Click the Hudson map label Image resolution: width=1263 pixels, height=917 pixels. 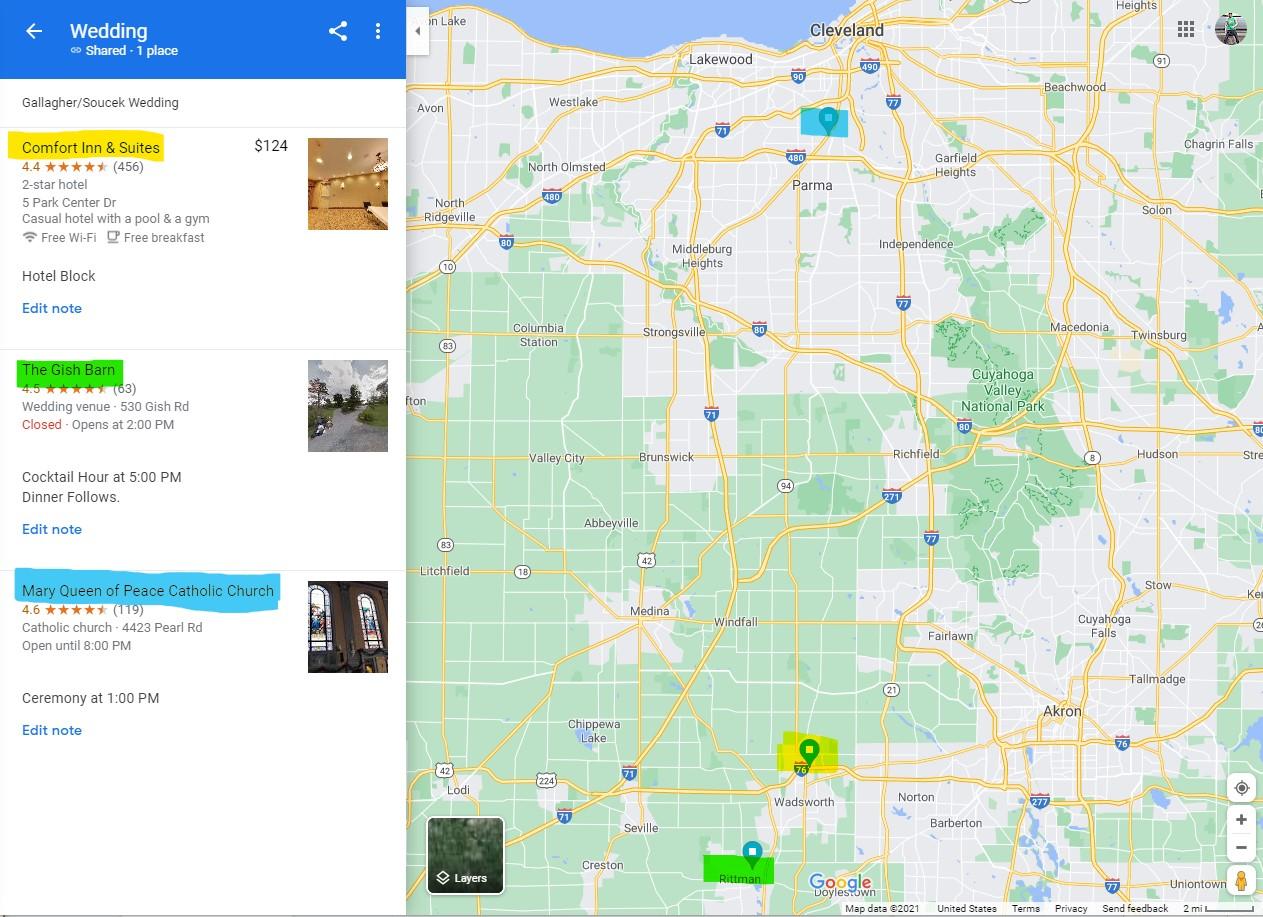point(1158,453)
